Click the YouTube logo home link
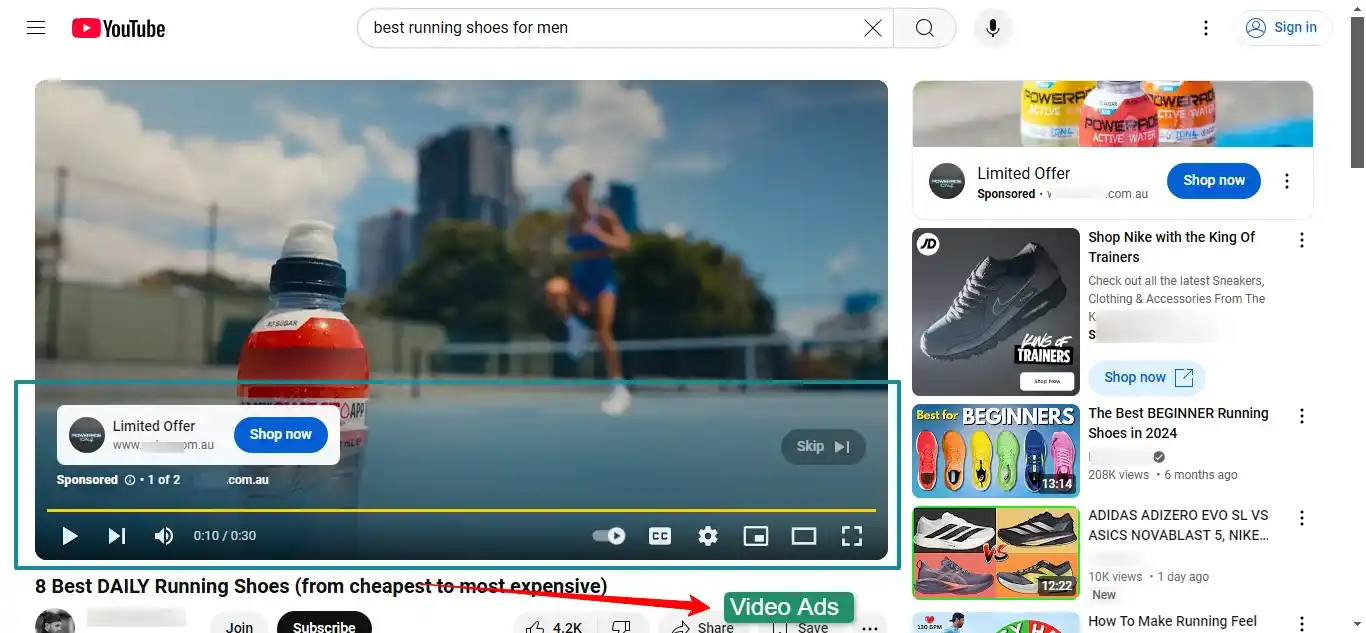This screenshot has width=1366, height=633. click(x=118, y=29)
